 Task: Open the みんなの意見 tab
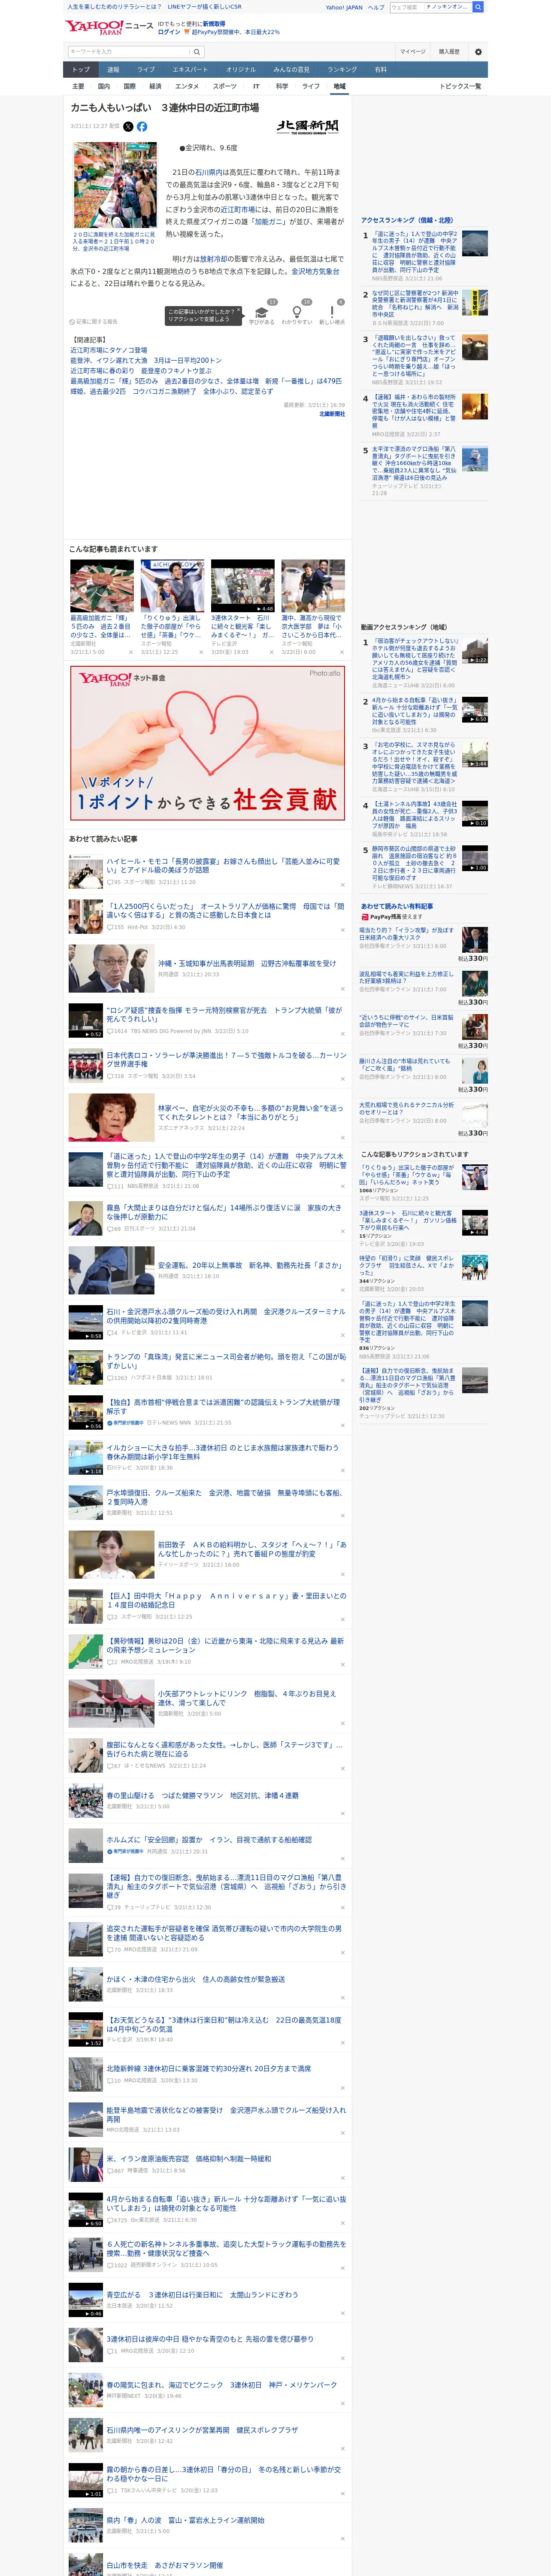pos(292,70)
